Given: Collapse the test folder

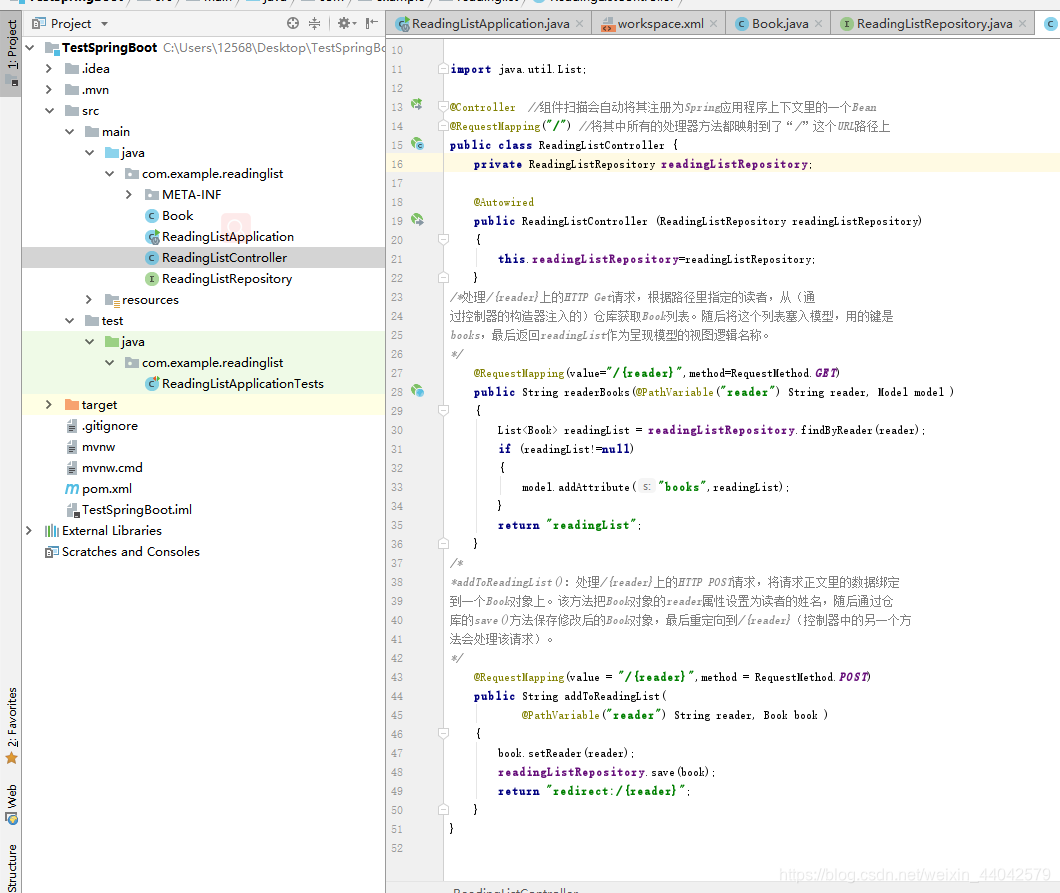Looking at the screenshot, I should pos(70,320).
